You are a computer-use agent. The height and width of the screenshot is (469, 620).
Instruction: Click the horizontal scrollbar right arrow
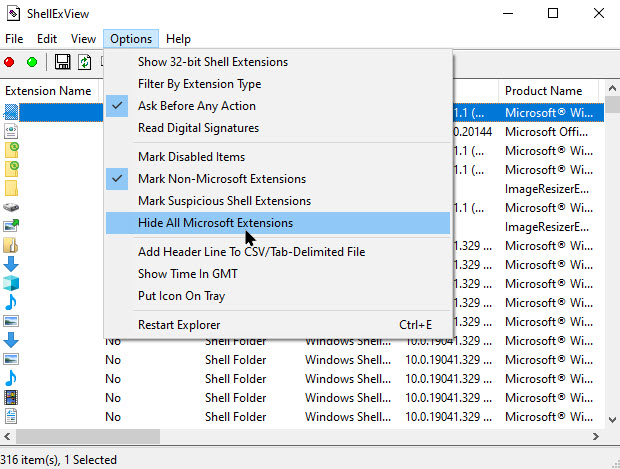(595, 436)
